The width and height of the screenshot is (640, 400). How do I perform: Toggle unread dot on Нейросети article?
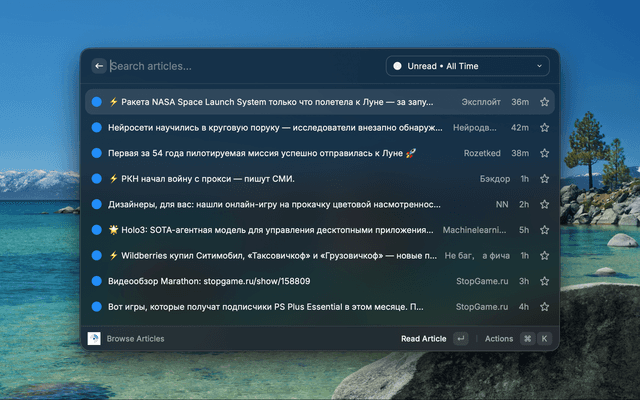tap(97, 128)
